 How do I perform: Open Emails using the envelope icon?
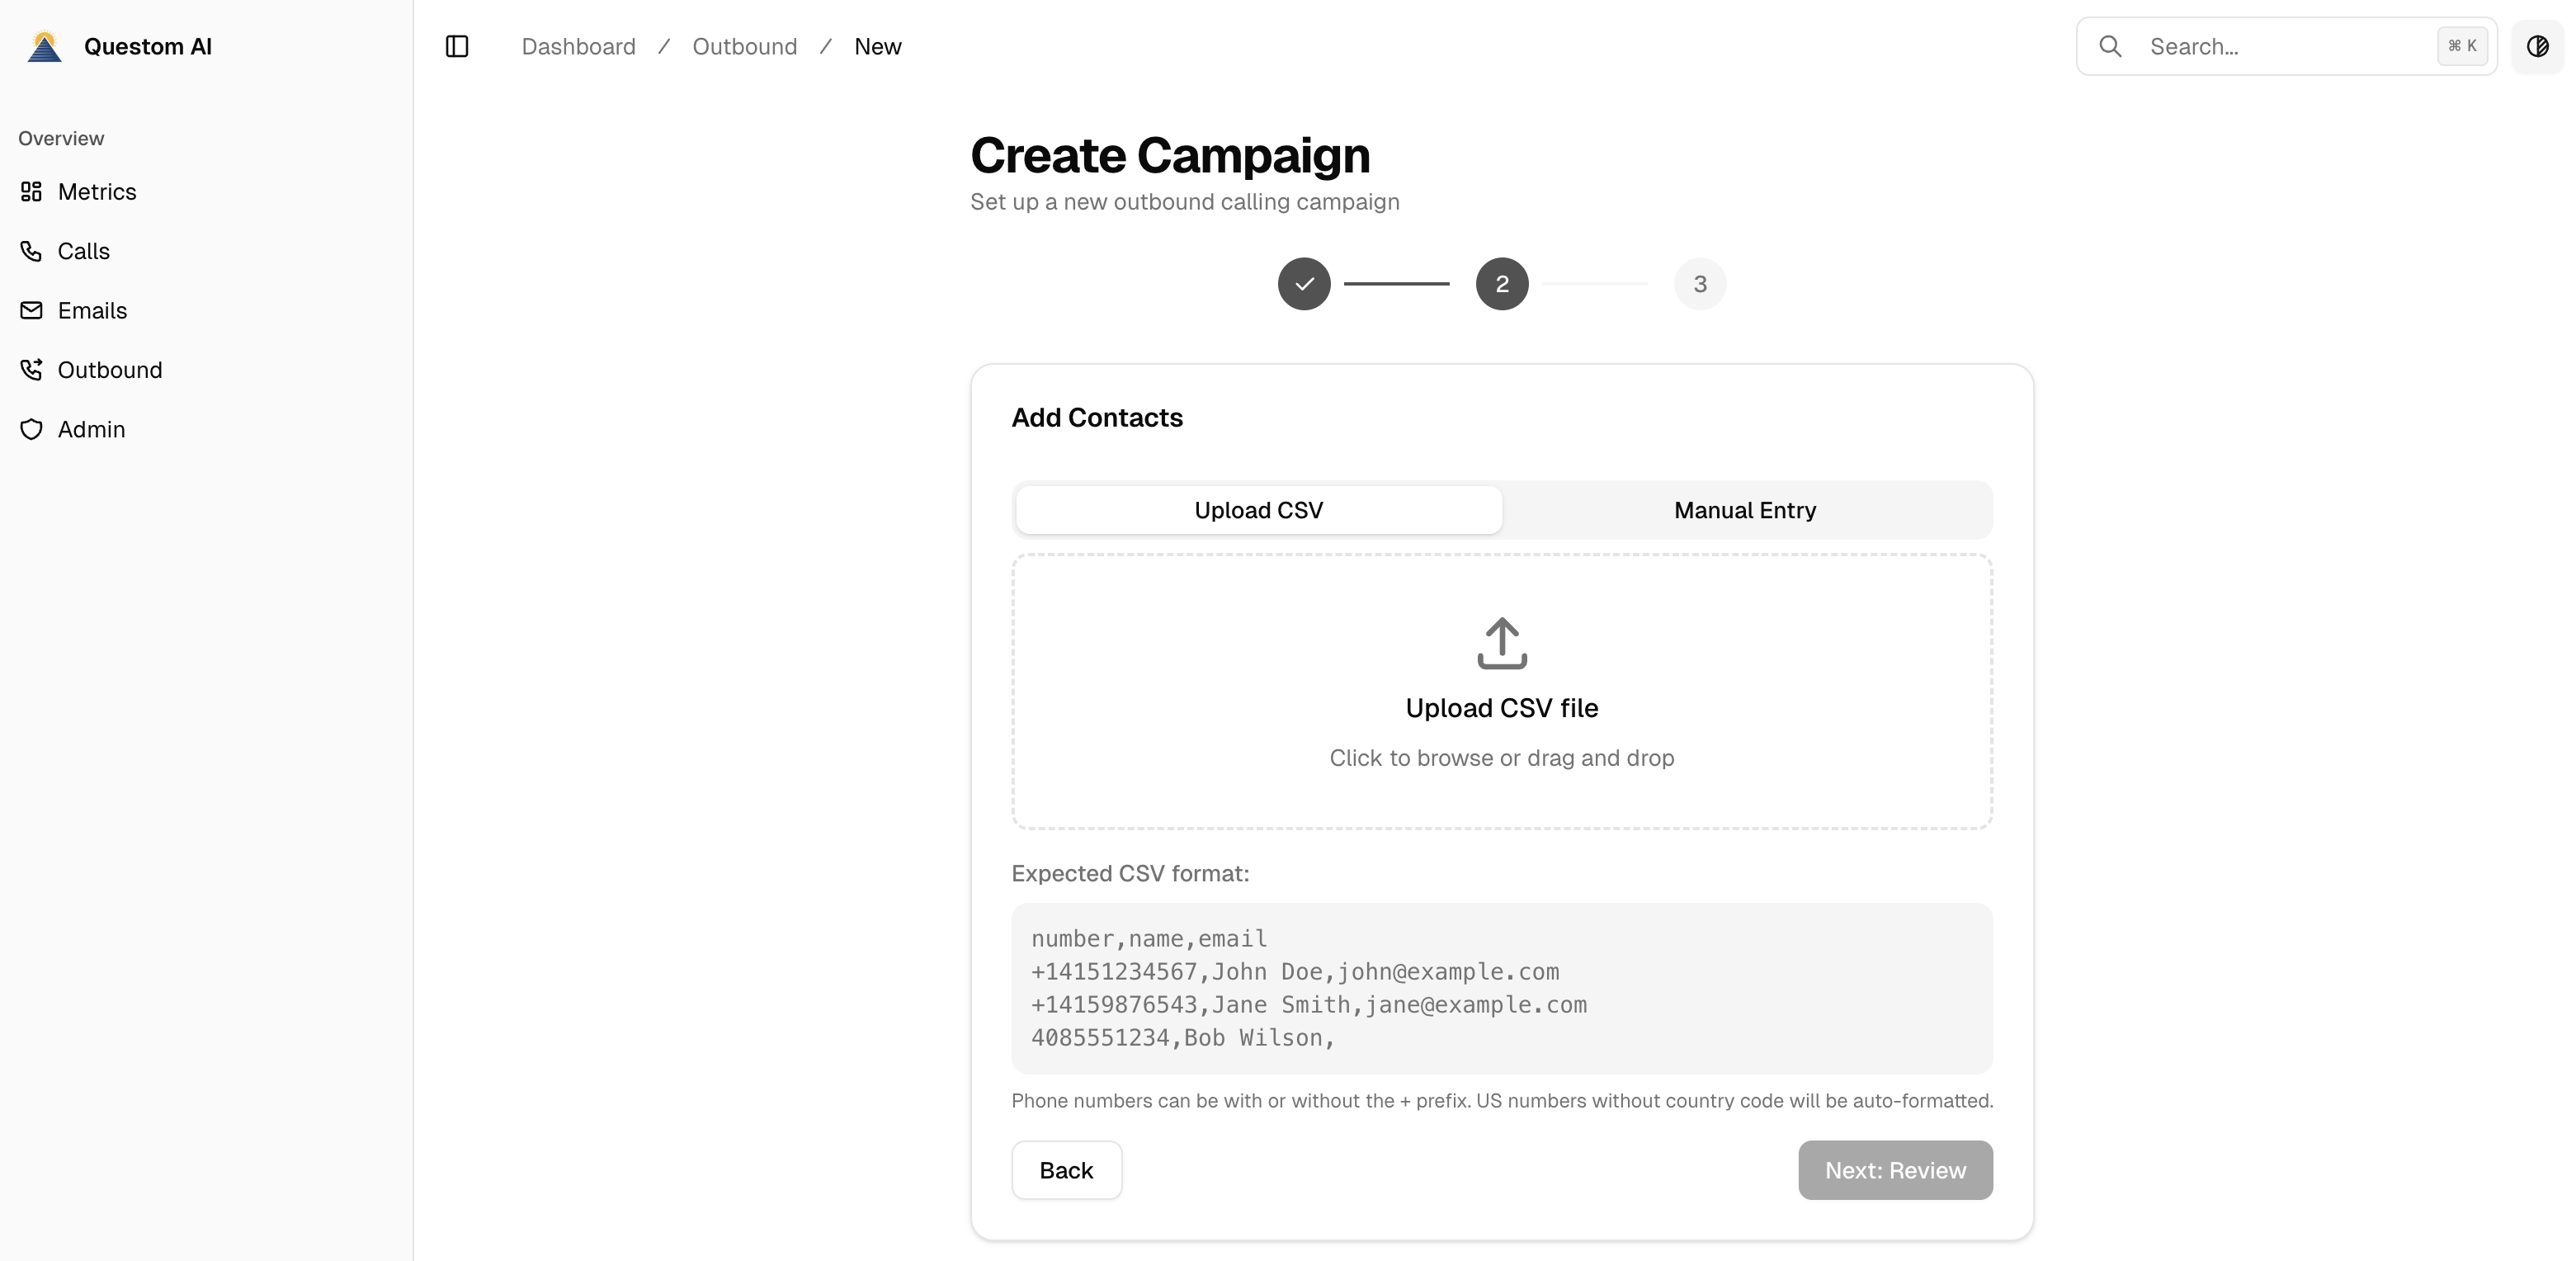click(31, 310)
